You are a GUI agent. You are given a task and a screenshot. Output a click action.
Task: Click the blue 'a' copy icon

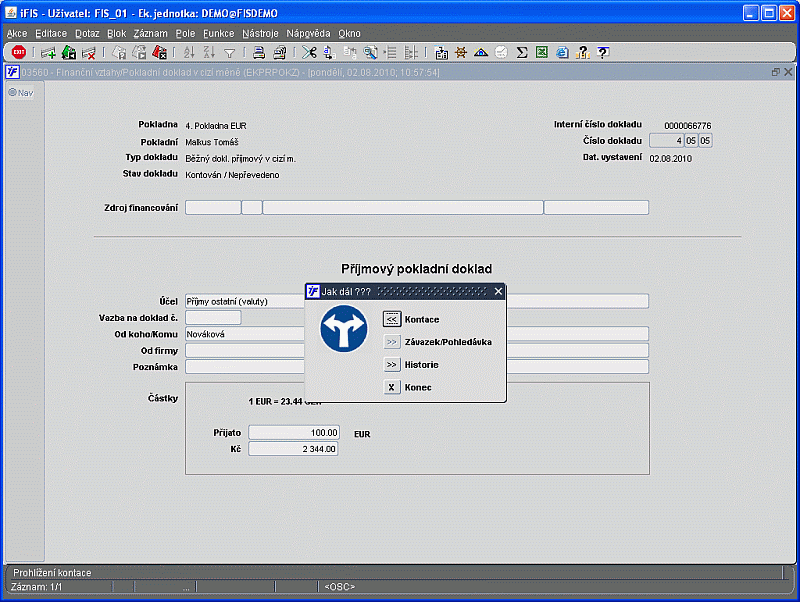point(329,52)
